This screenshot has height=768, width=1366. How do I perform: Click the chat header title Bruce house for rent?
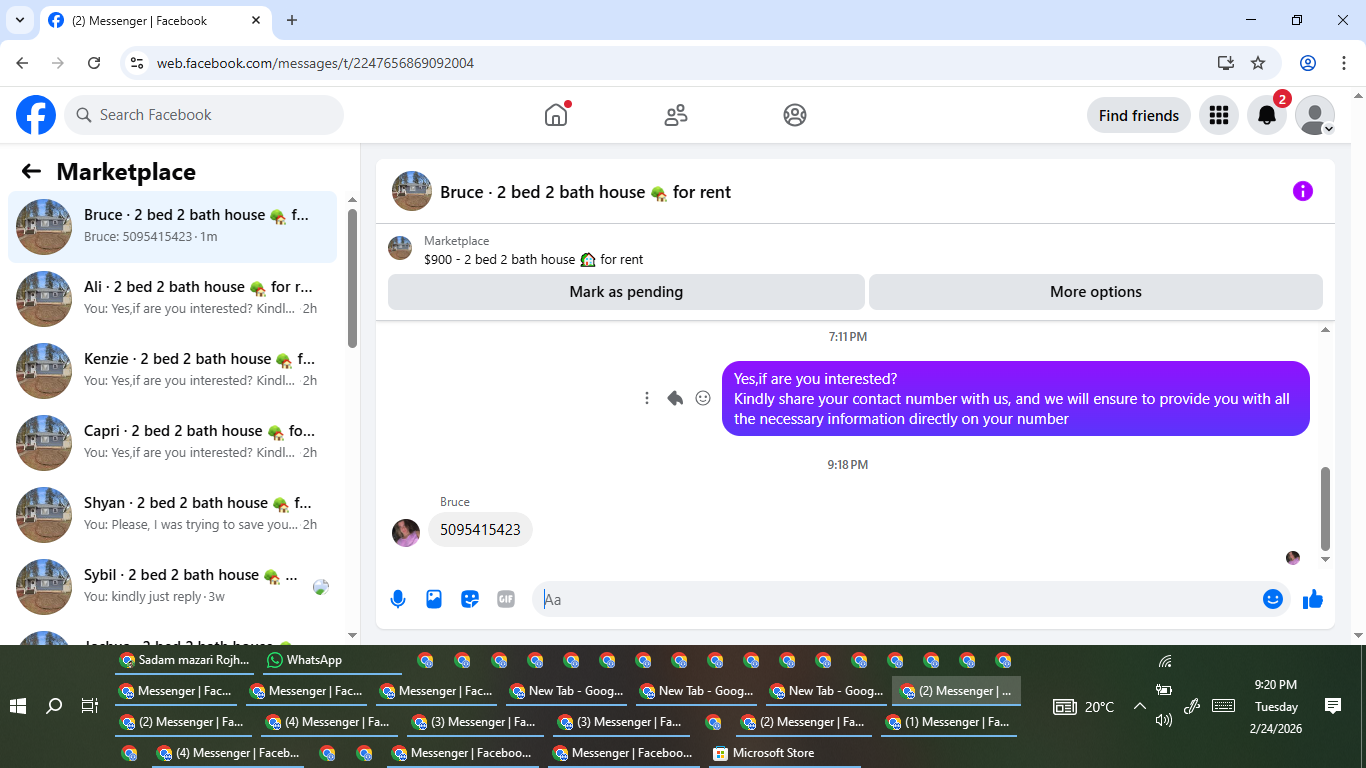coord(585,192)
